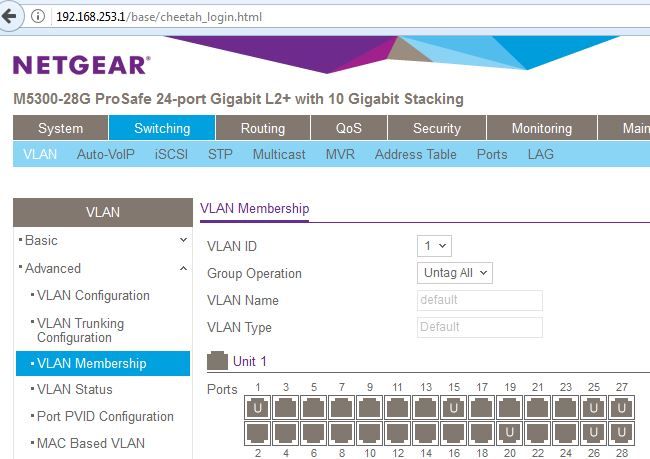The height and width of the screenshot is (459, 650).
Task: Toggle port 2 membership
Action: pos(257,432)
